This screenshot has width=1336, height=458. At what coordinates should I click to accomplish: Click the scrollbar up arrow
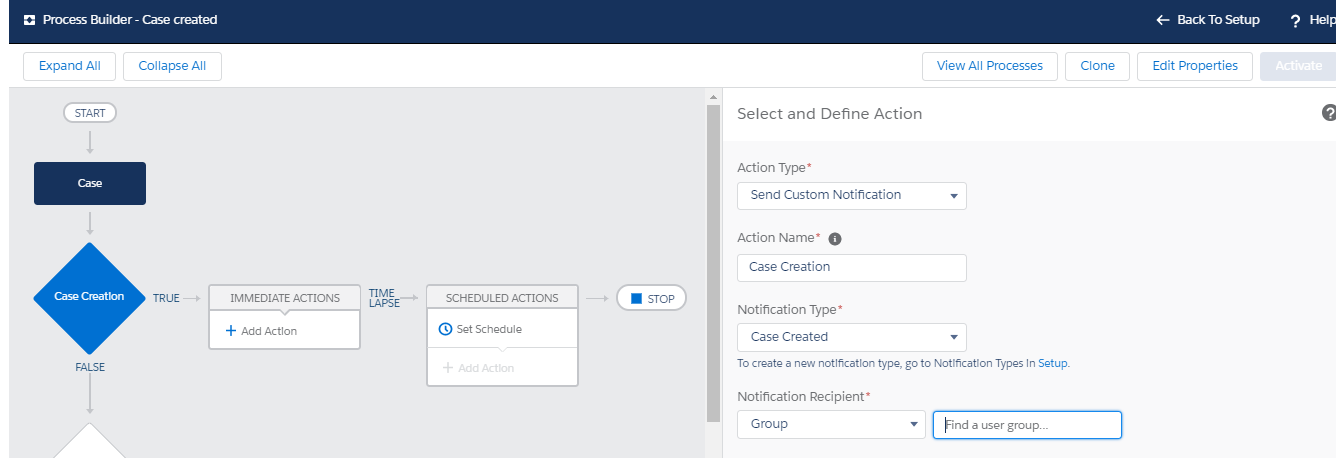point(713,97)
